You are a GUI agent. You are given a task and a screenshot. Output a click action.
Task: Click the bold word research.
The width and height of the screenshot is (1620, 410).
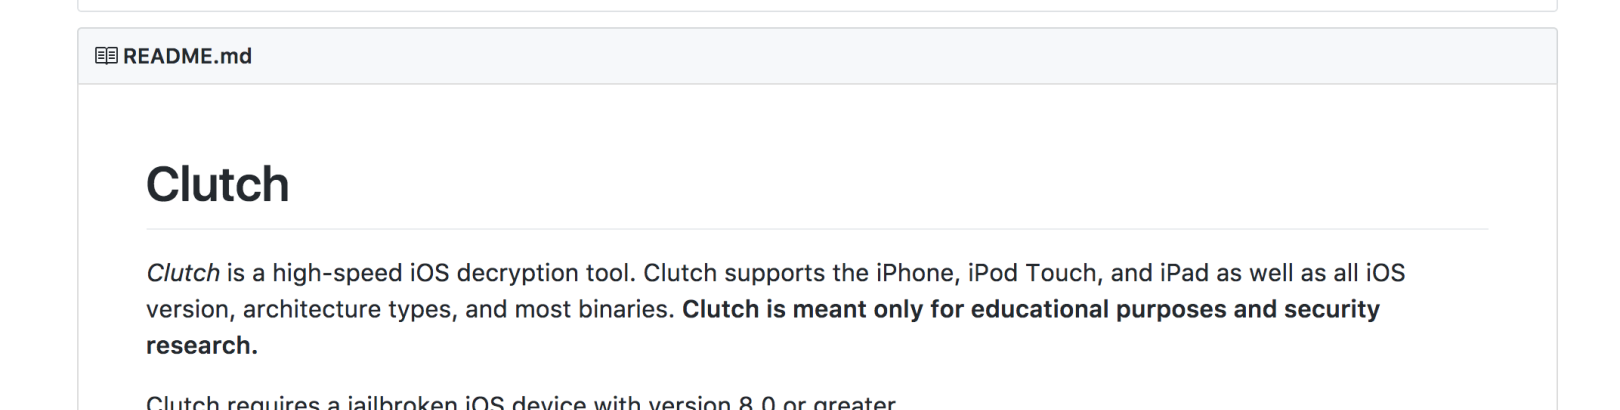(x=202, y=345)
